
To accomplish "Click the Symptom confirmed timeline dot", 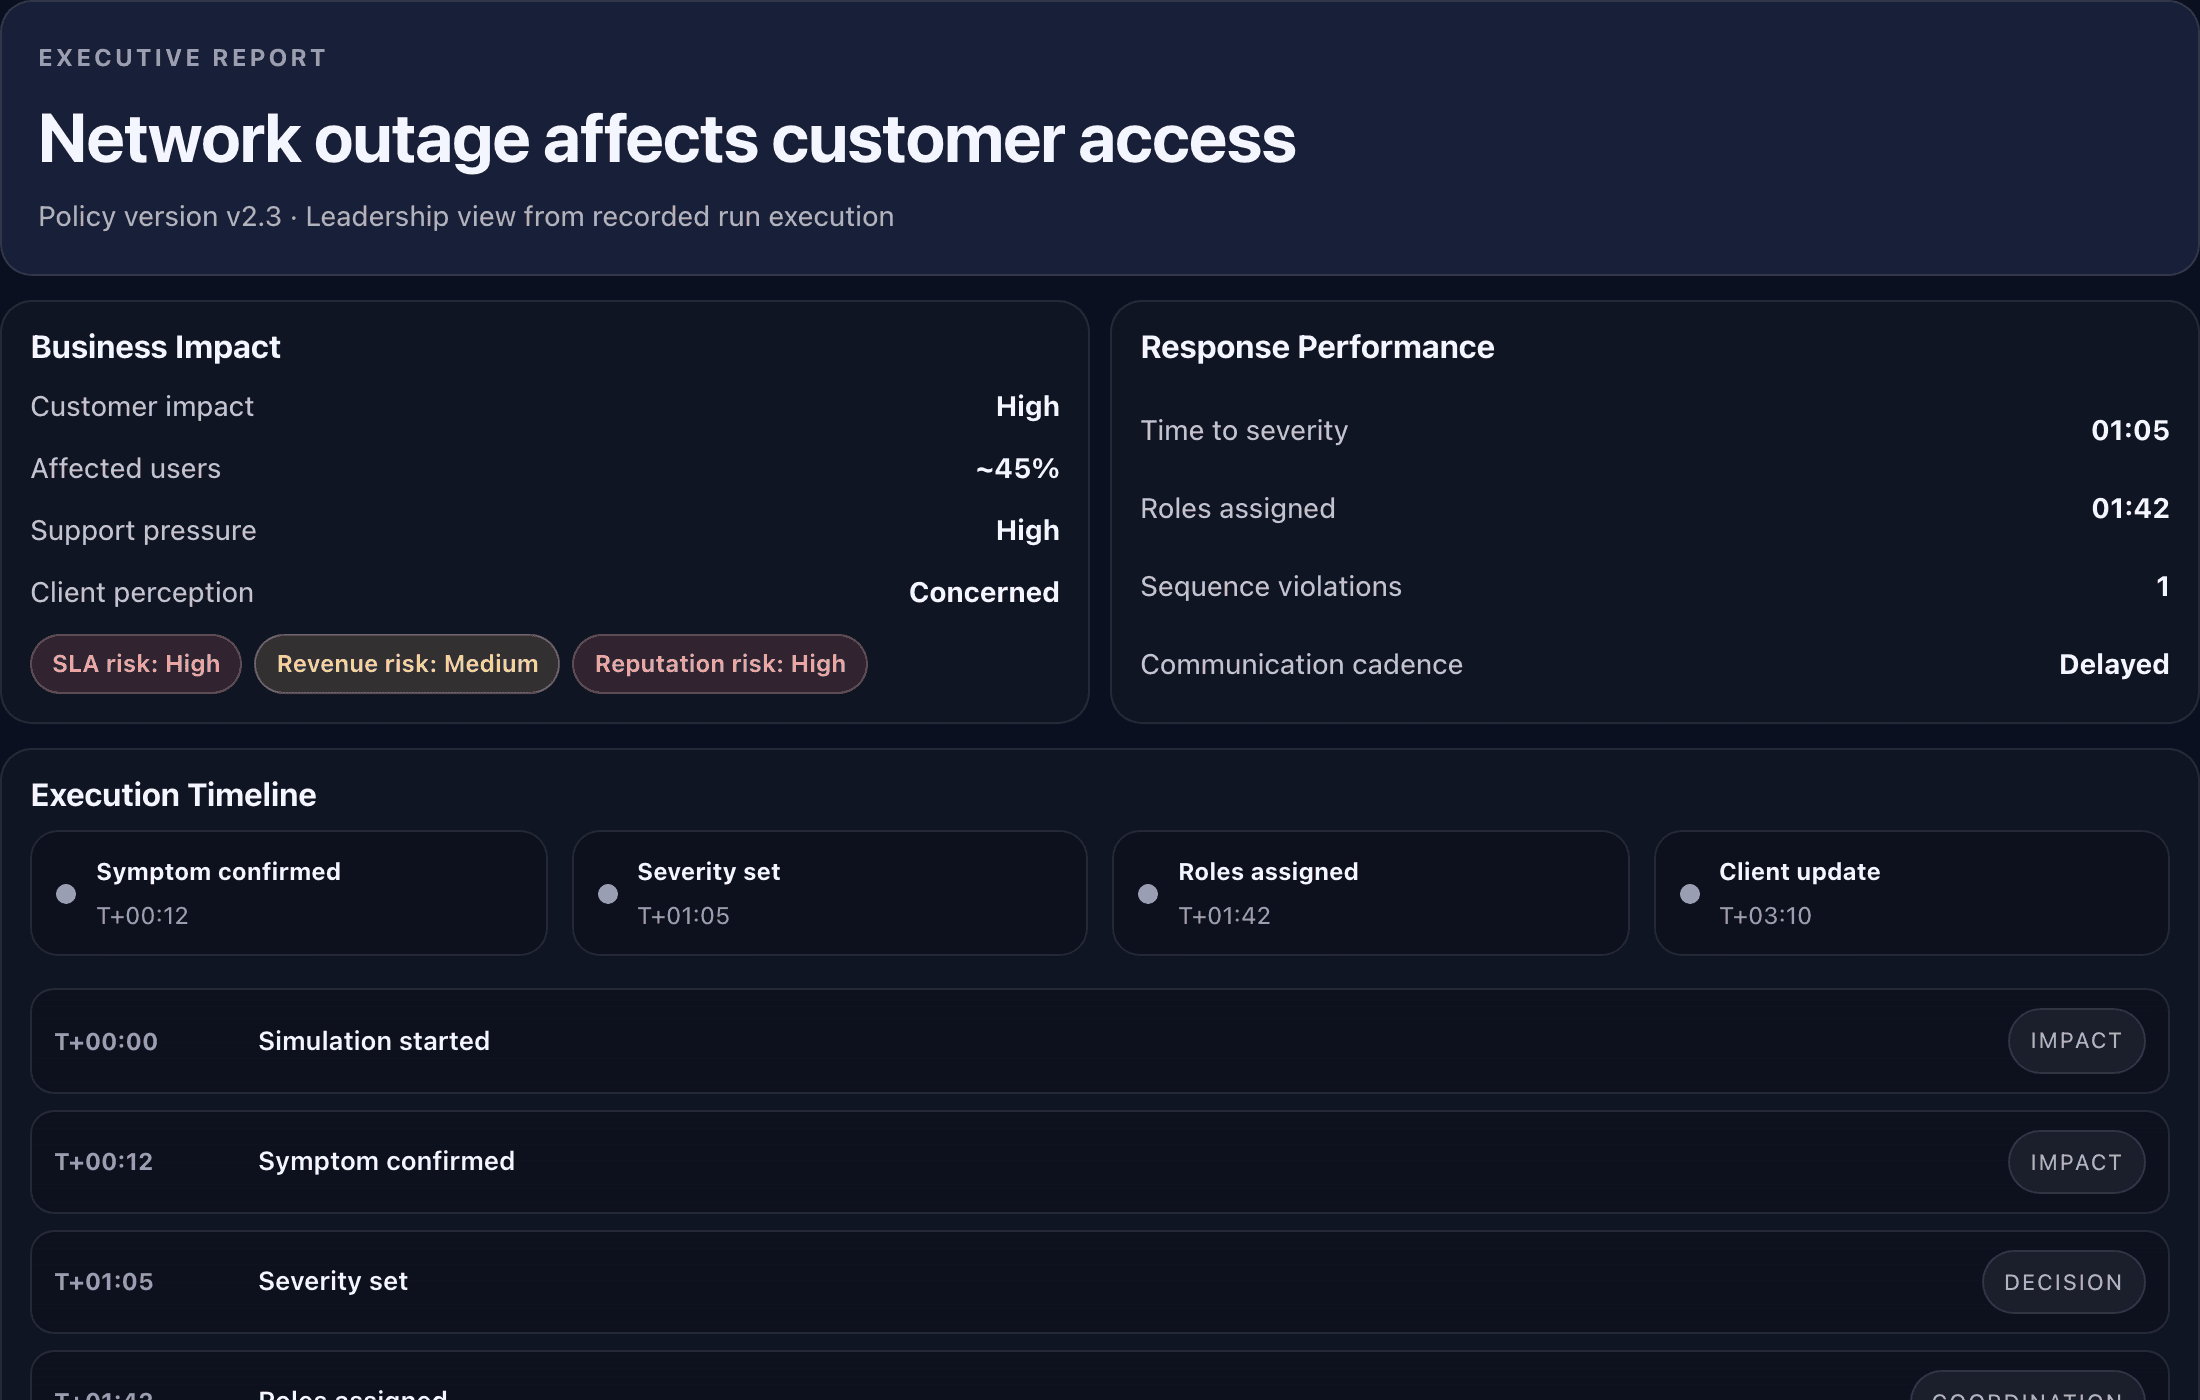I will click(66, 894).
